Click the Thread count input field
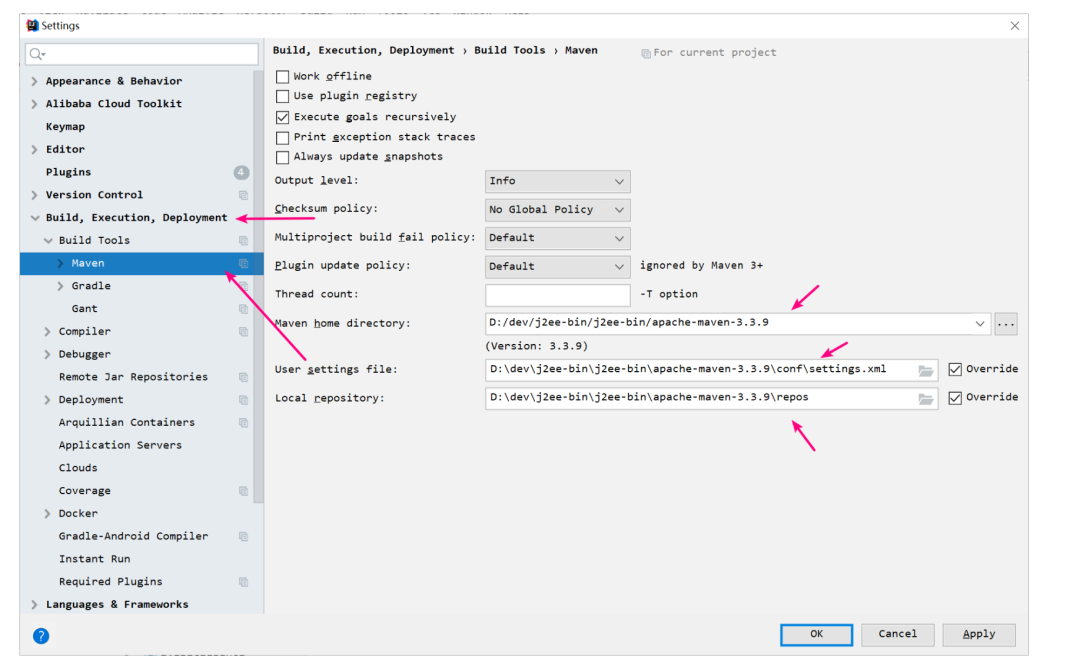Screen dimensions: 1080x662 coord(557,295)
